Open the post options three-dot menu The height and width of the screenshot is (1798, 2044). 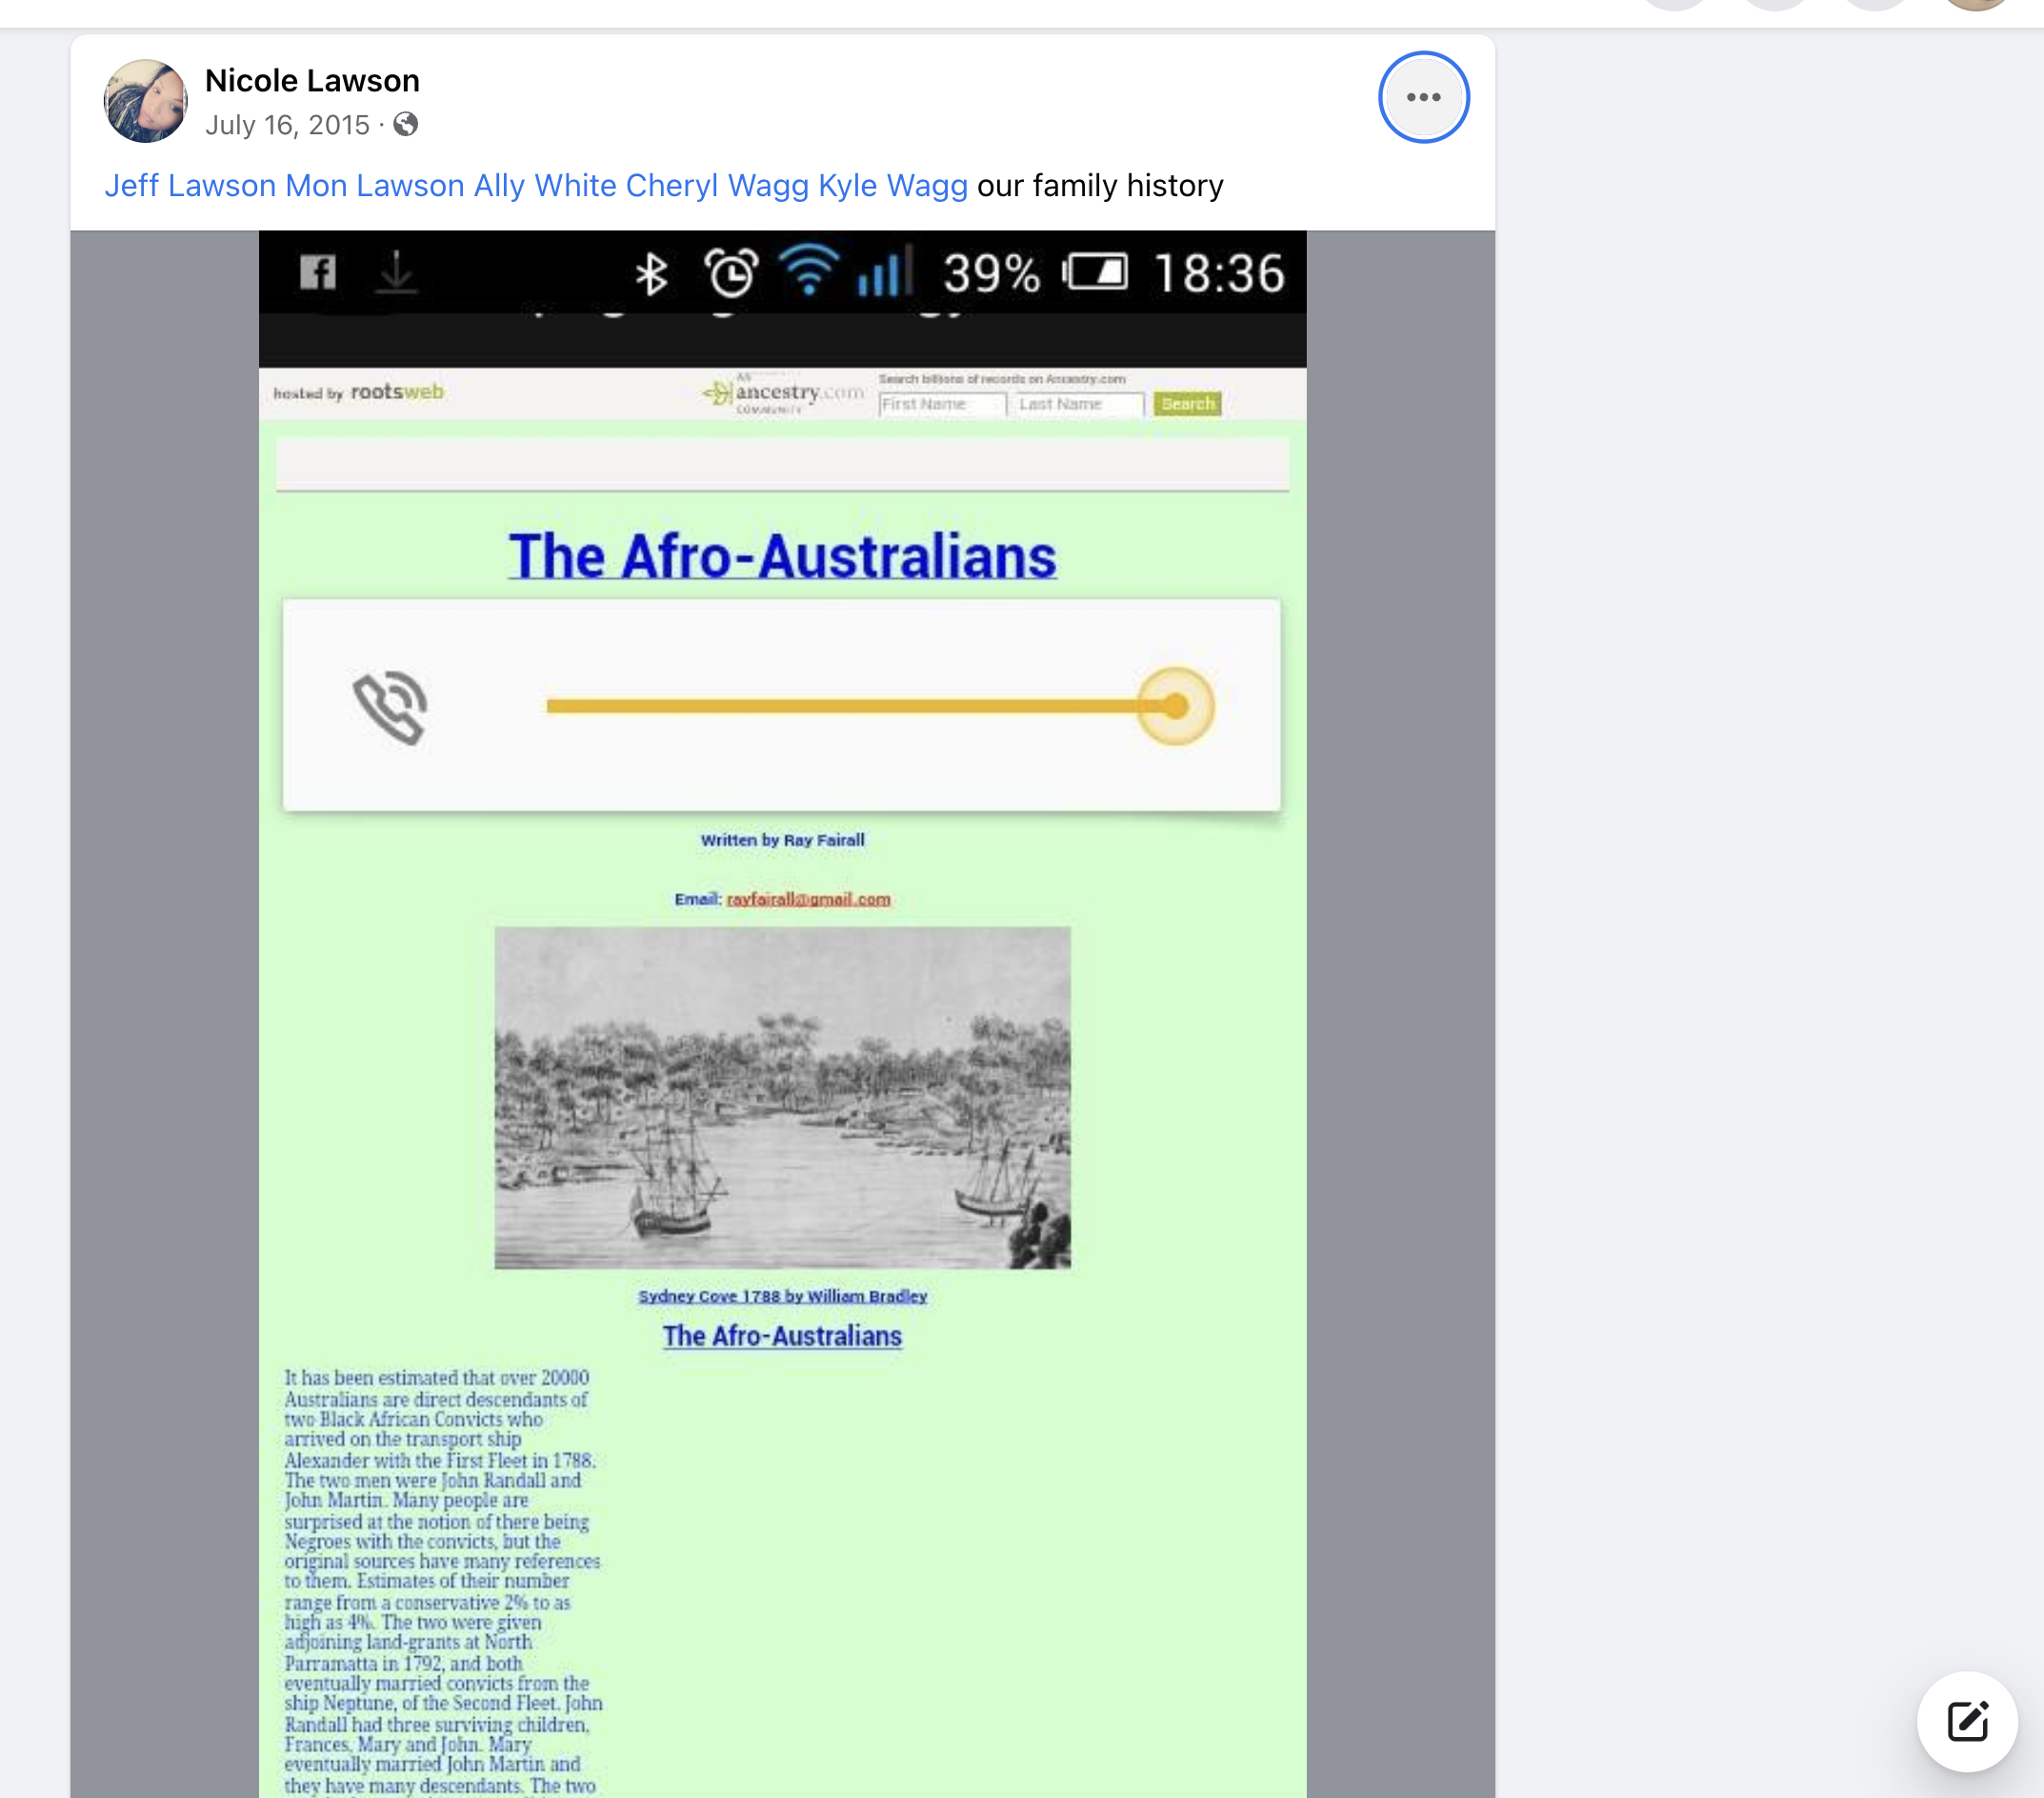tap(1422, 97)
